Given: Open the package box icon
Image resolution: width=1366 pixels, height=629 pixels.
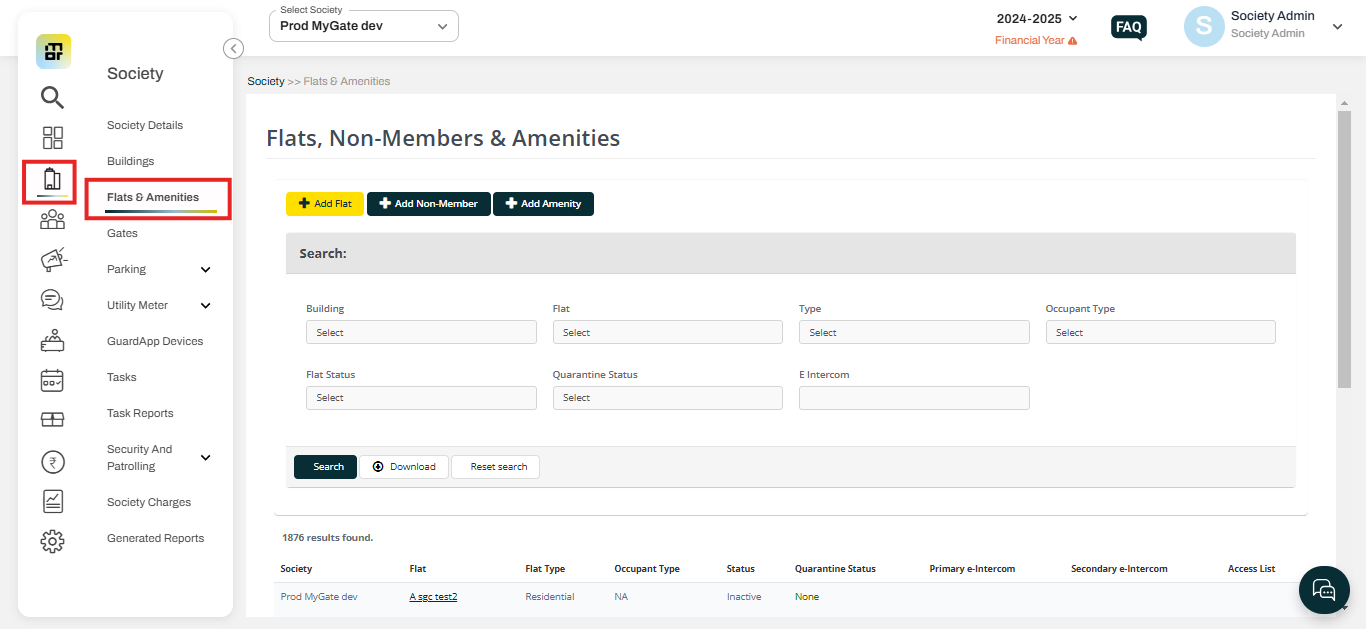Looking at the screenshot, I should pyautogui.click(x=52, y=420).
